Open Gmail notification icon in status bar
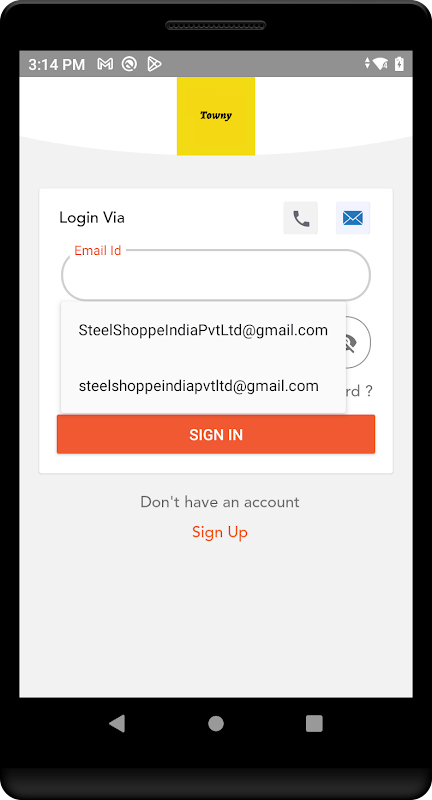Image resolution: width=432 pixels, height=800 pixels. click(x=105, y=64)
